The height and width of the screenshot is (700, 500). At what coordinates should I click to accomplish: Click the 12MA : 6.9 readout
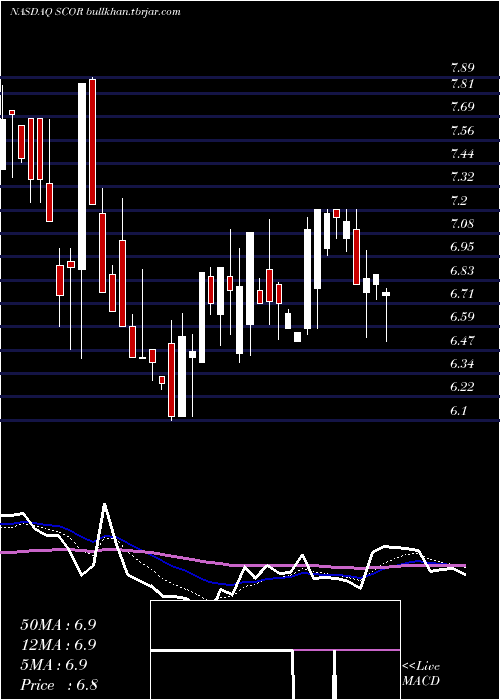pos(58,645)
